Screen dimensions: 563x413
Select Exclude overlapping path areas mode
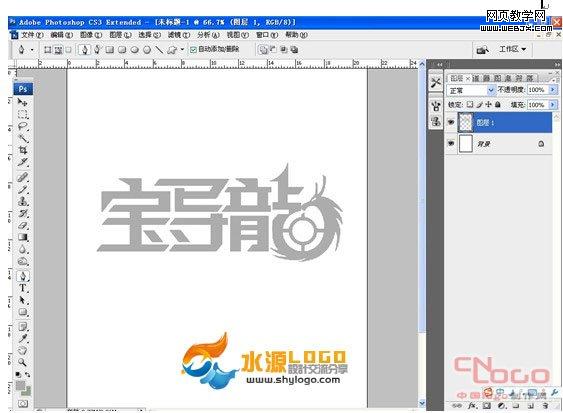click(x=294, y=50)
